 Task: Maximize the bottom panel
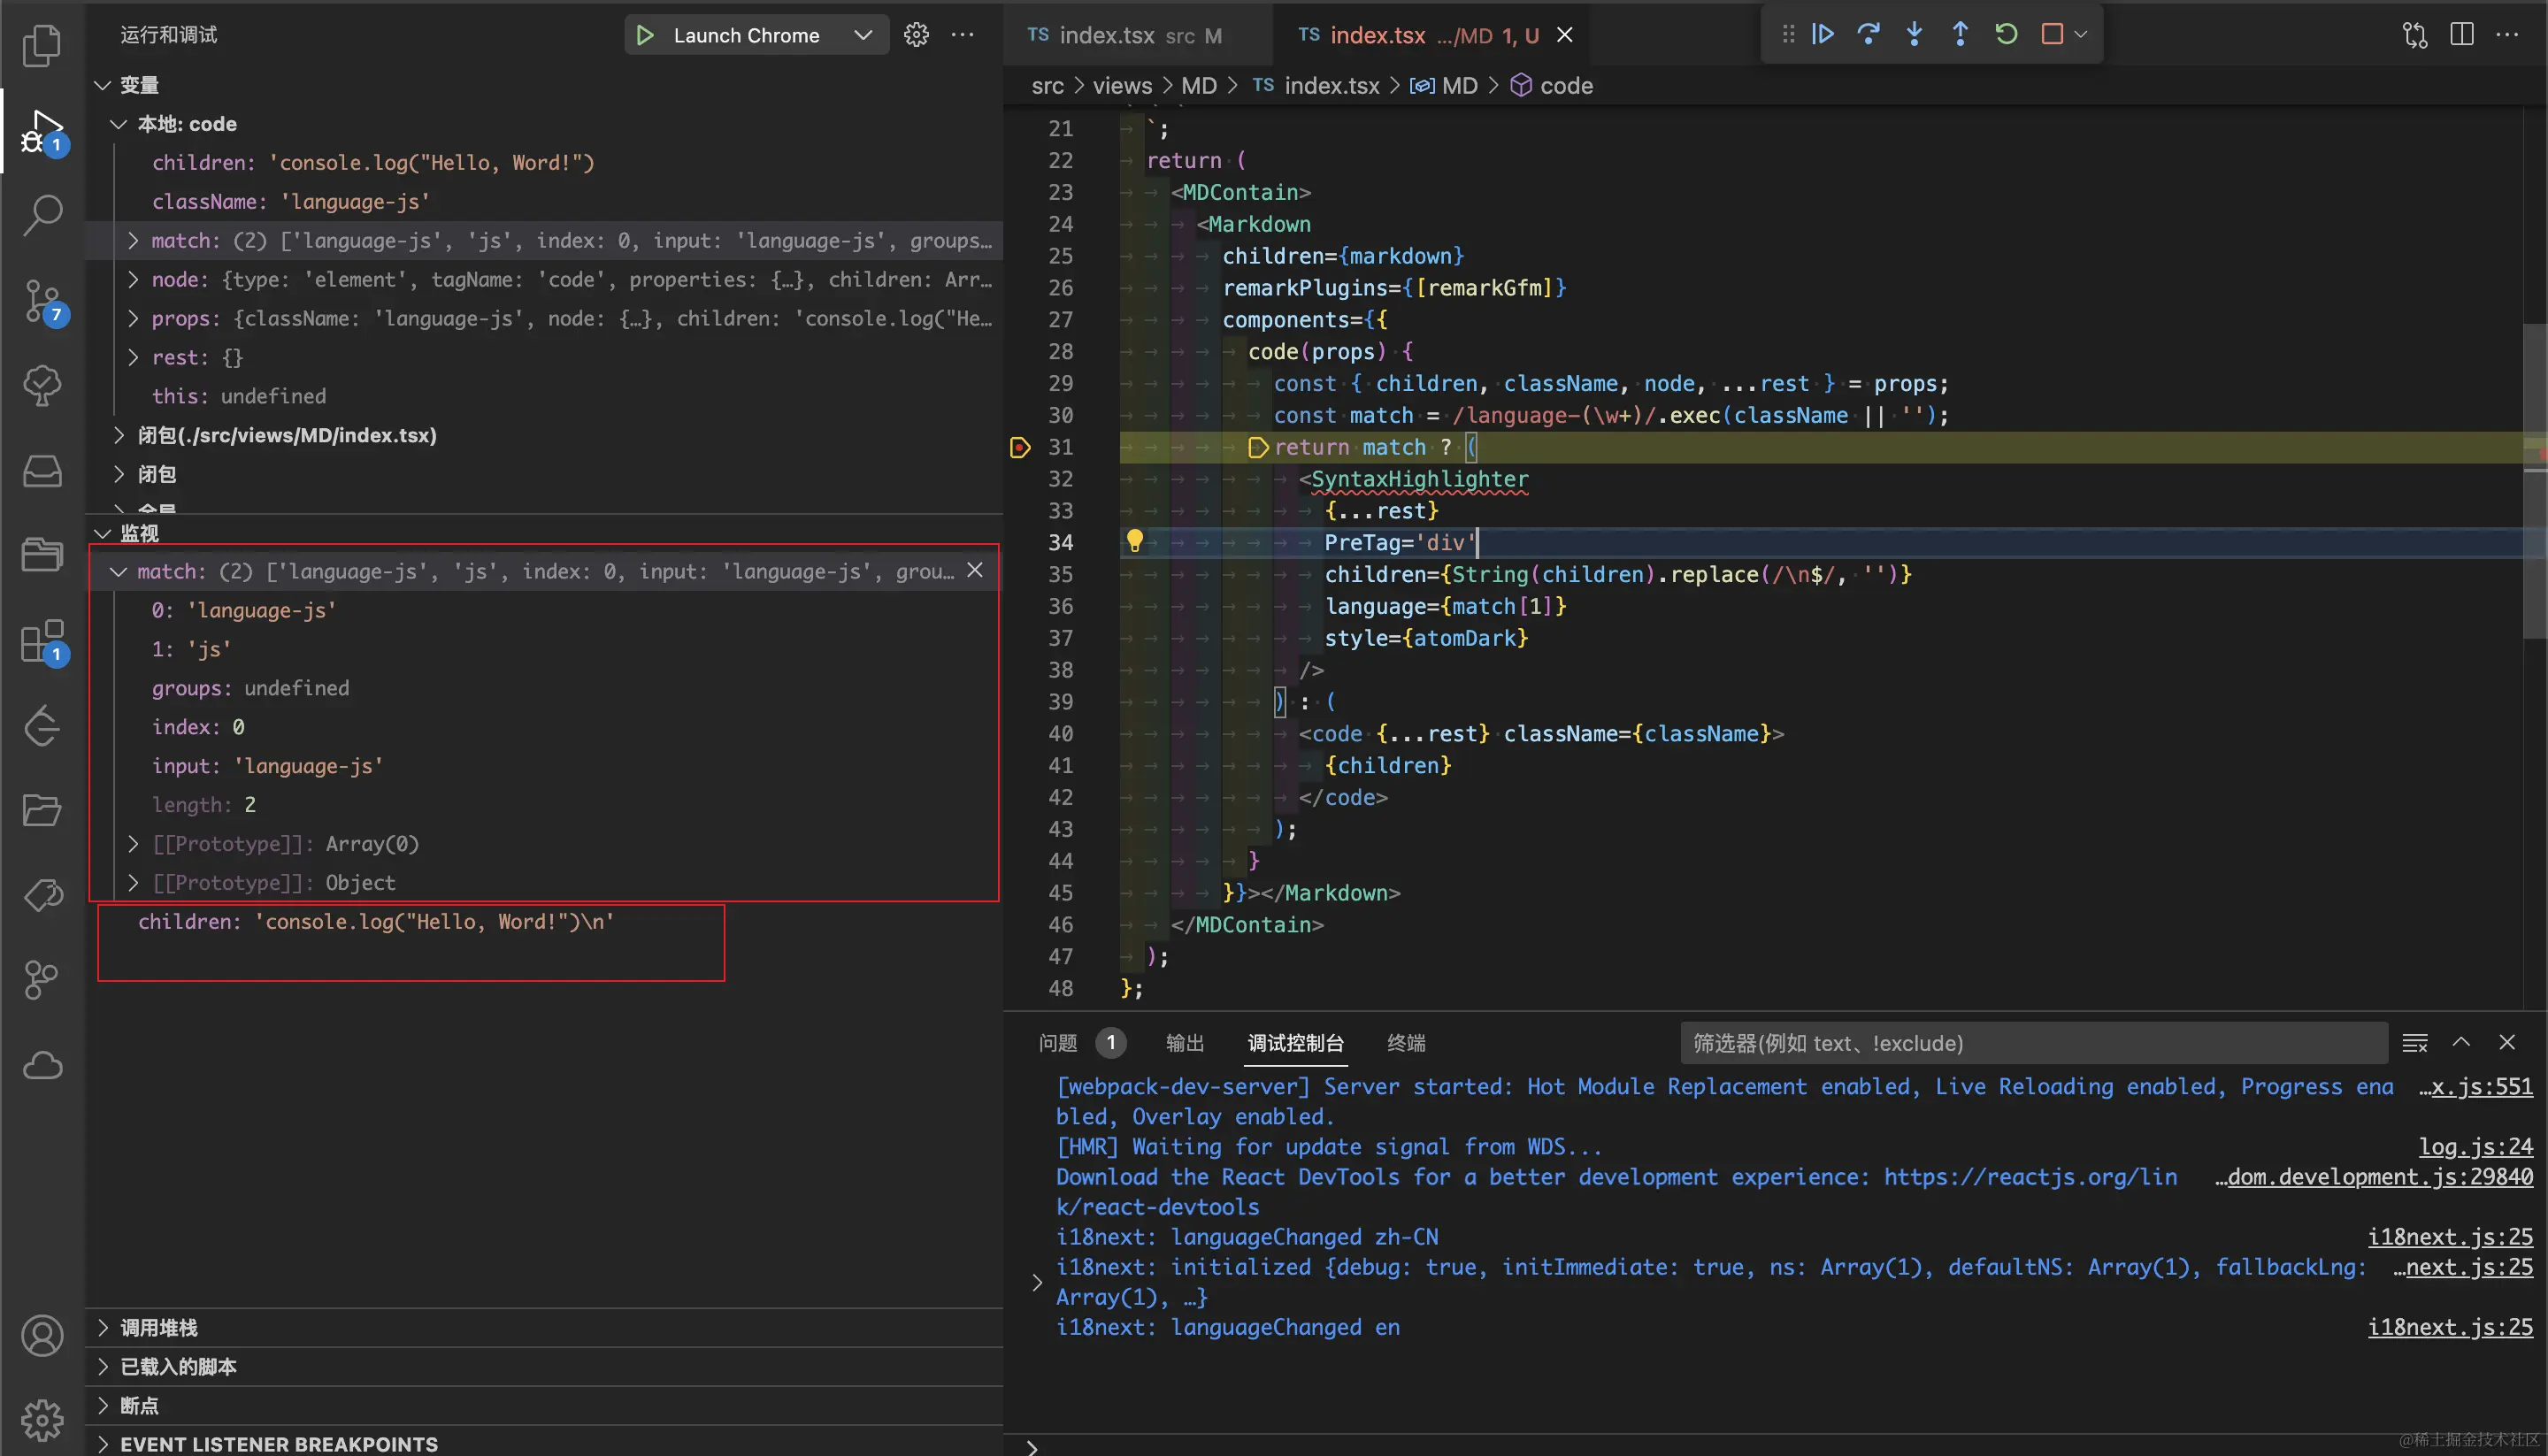2461,1042
